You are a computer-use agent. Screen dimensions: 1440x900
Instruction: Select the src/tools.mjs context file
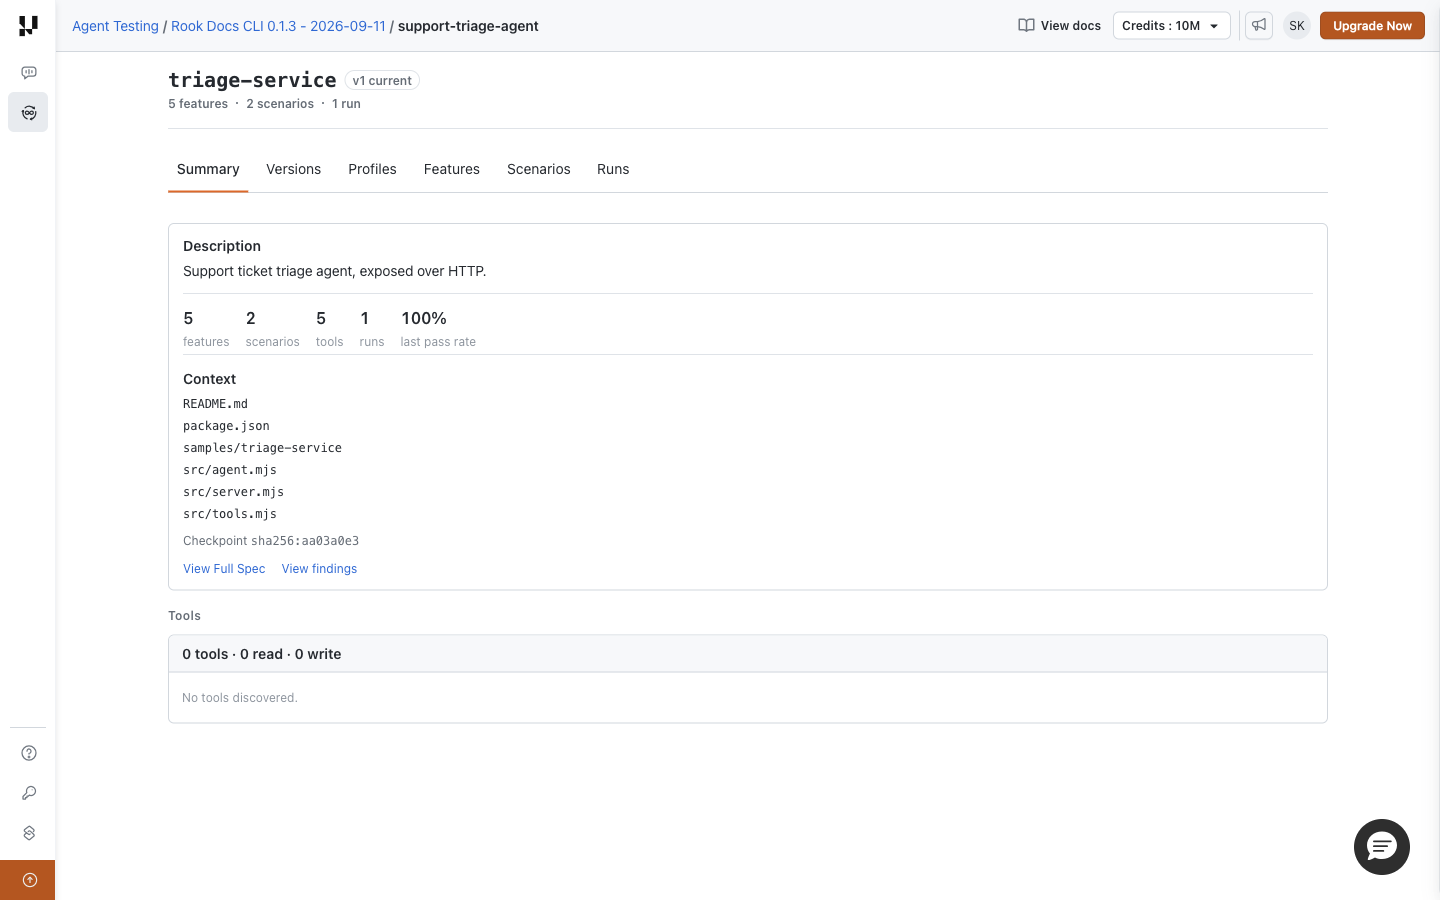pos(230,514)
